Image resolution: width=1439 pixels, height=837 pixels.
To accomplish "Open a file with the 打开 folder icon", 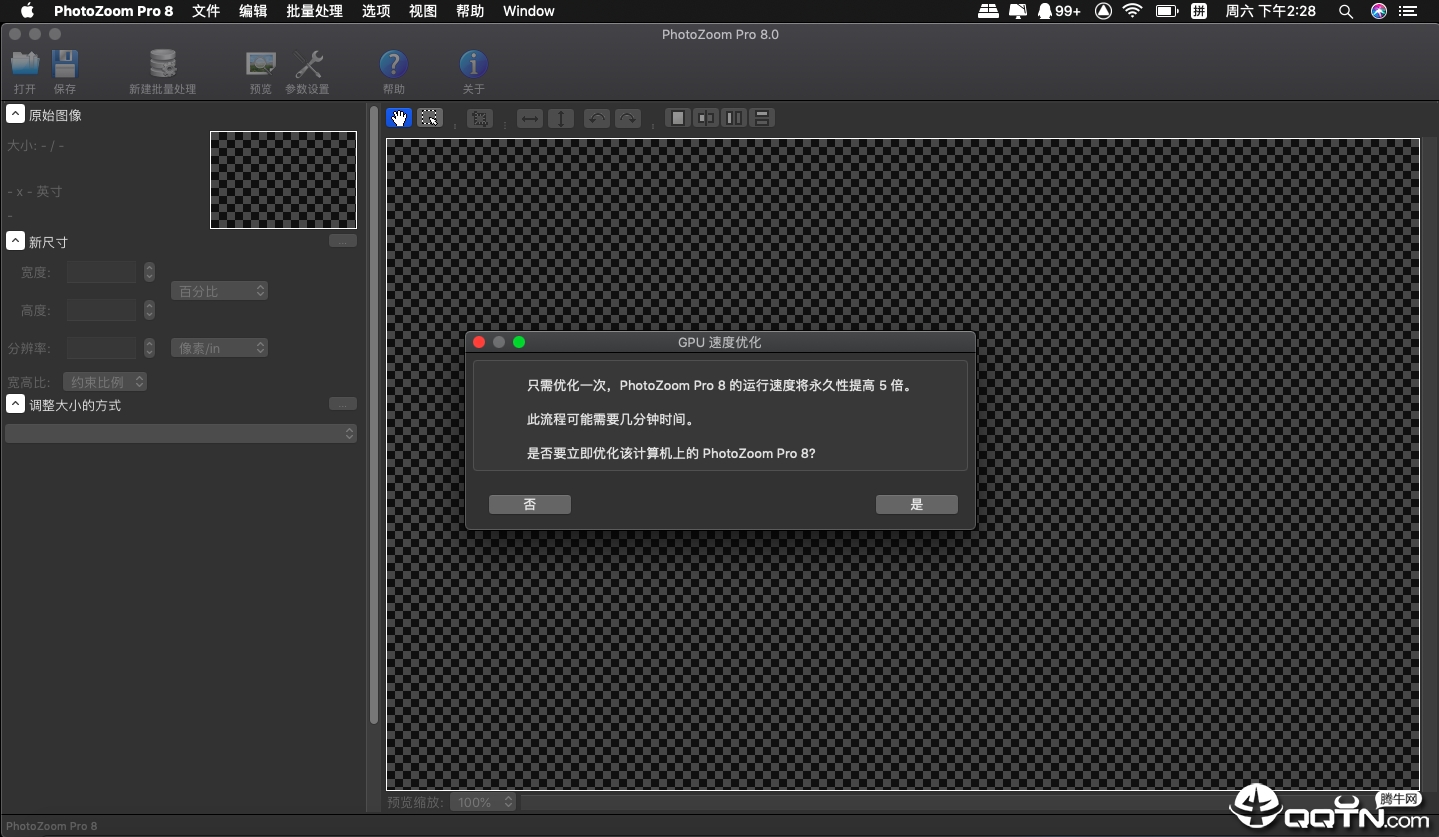I will tap(25, 66).
